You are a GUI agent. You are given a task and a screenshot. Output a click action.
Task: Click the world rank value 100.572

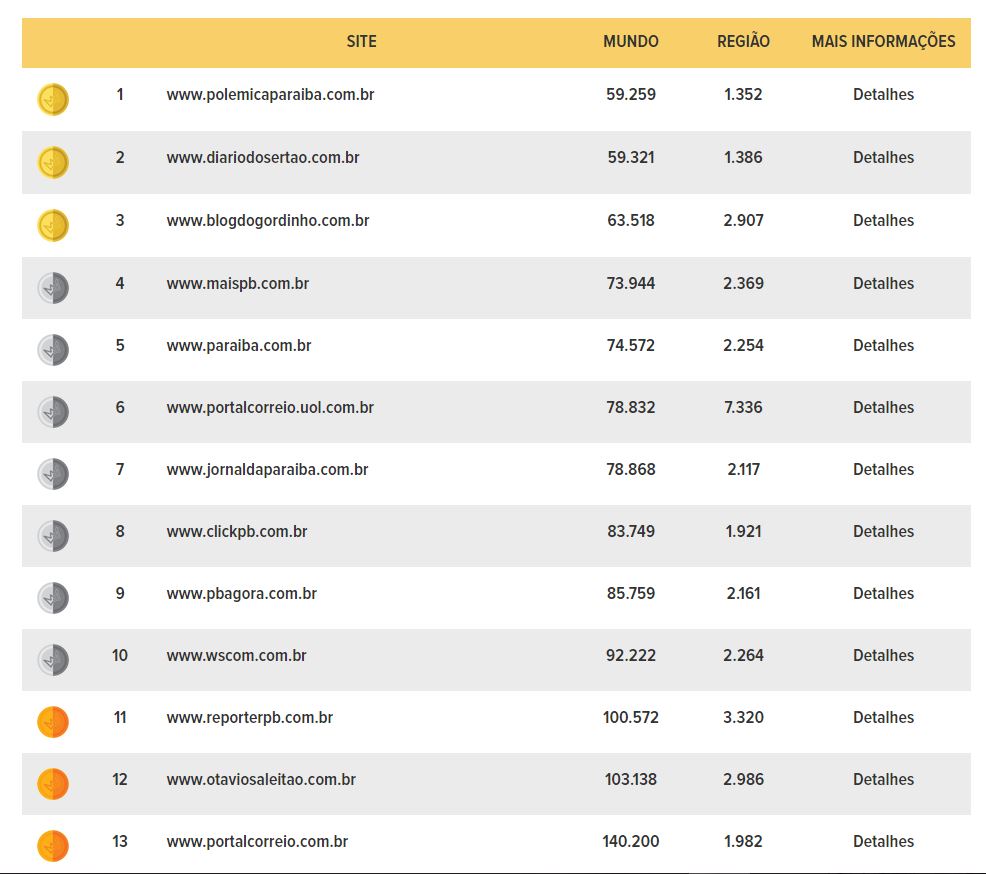pos(631,717)
